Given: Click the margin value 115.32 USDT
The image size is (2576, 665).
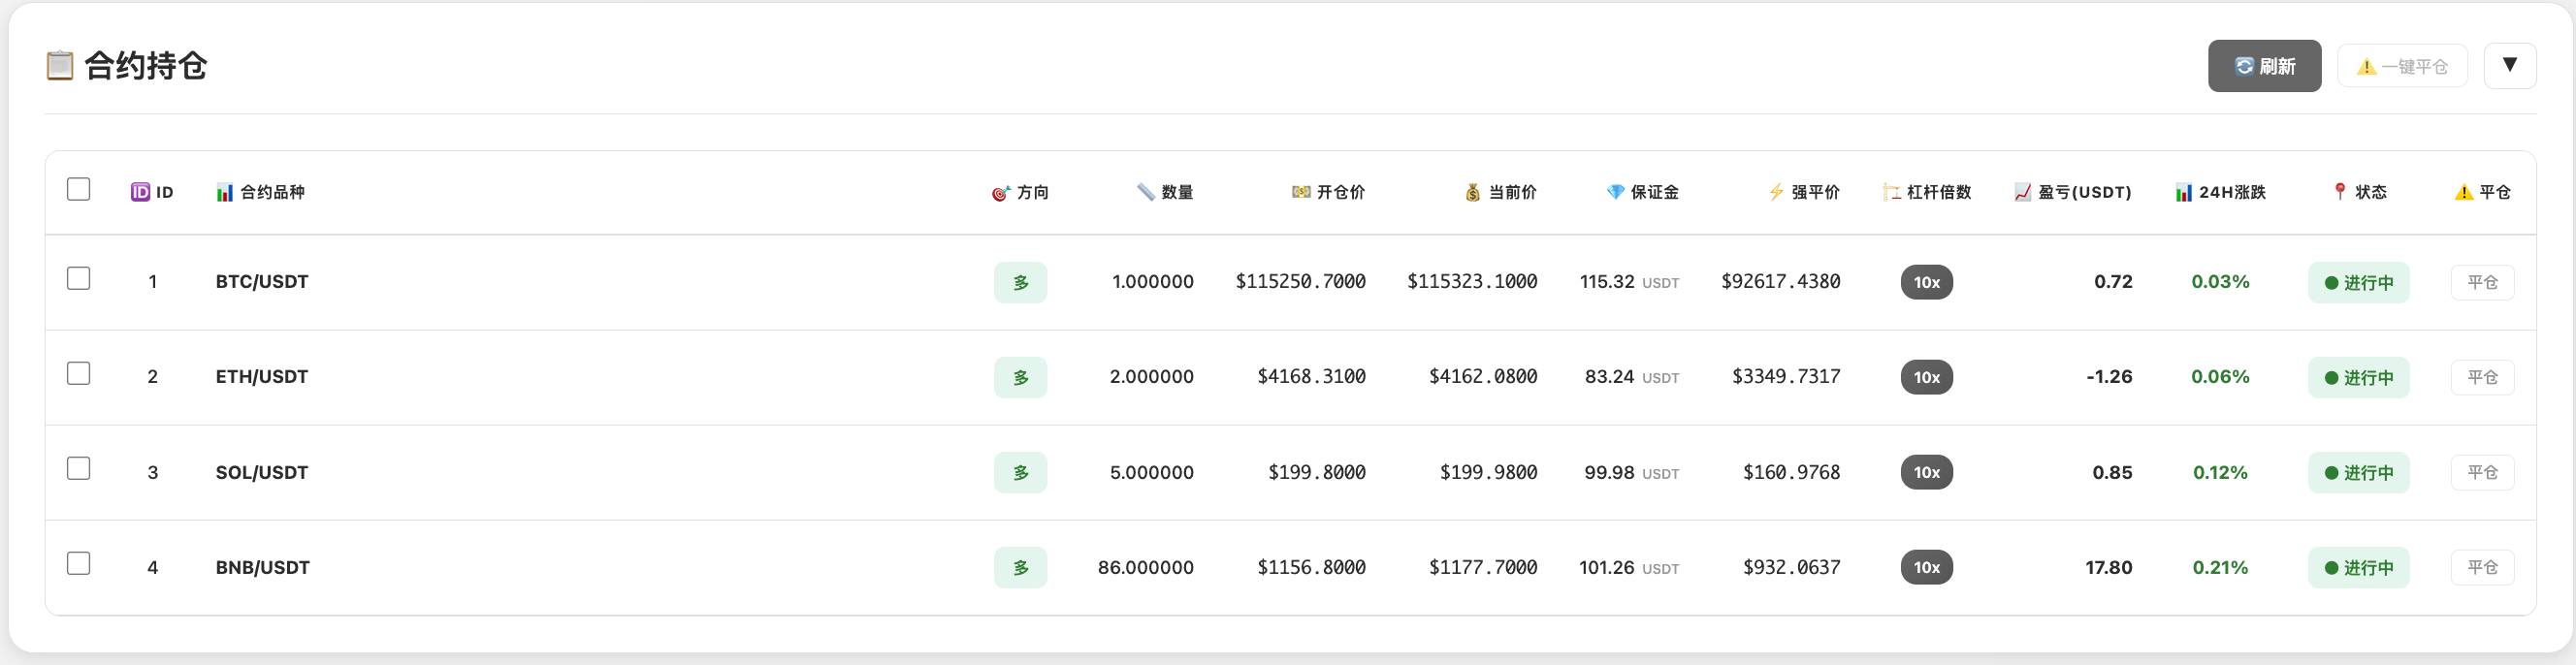Looking at the screenshot, I should [x=1630, y=282].
